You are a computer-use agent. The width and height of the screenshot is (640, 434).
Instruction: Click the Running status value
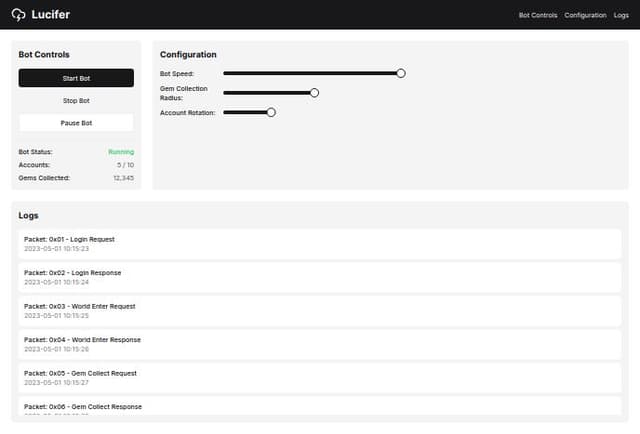click(121, 152)
